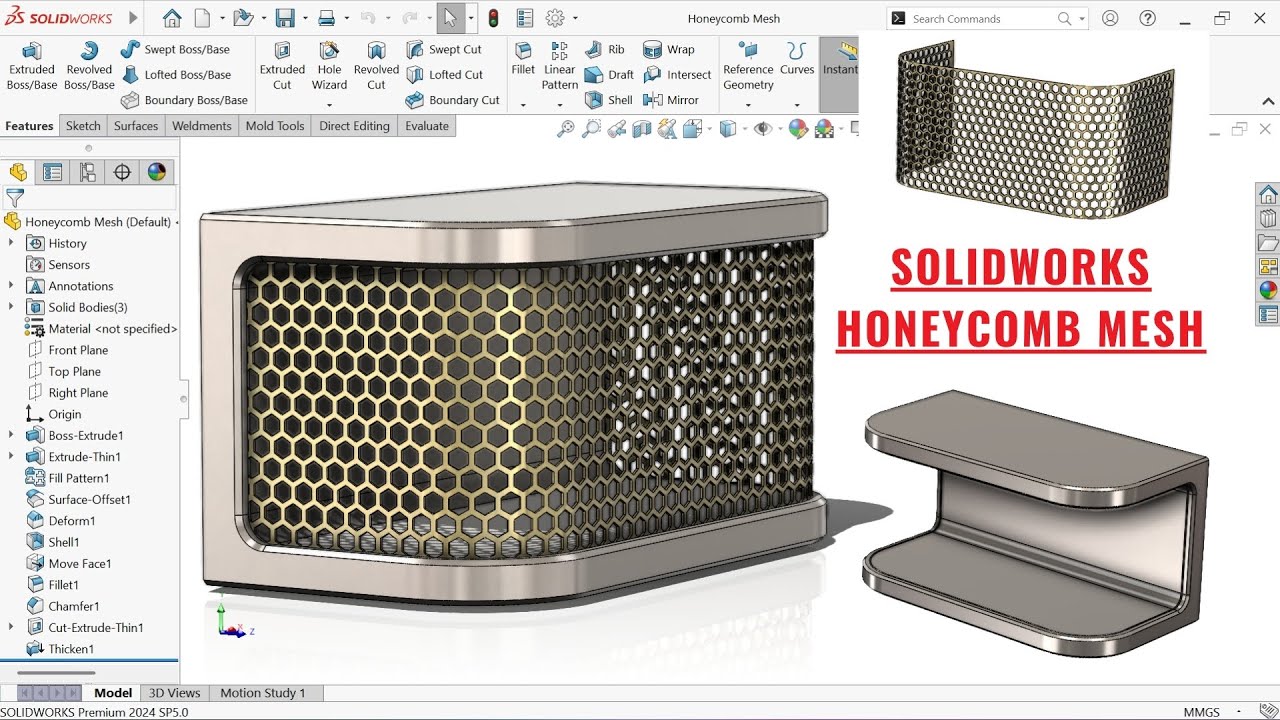Click the feature tree filter field
Image resolution: width=1280 pixels, height=720 pixels.
point(89,198)
